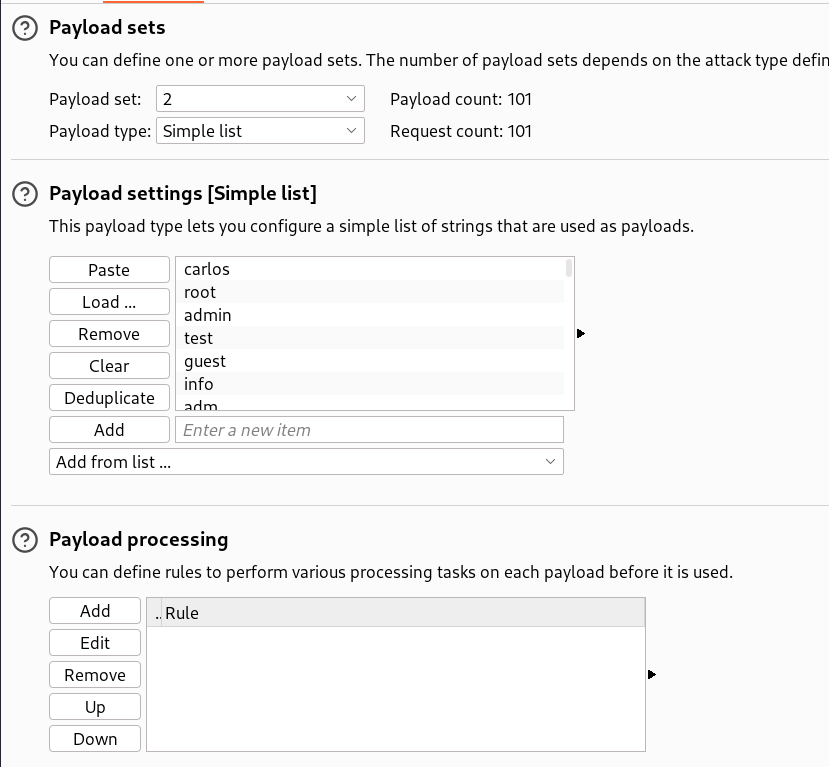Expand the rule table side arrow
The height and width of the screenshot is (767, 829).
[652, 675]
